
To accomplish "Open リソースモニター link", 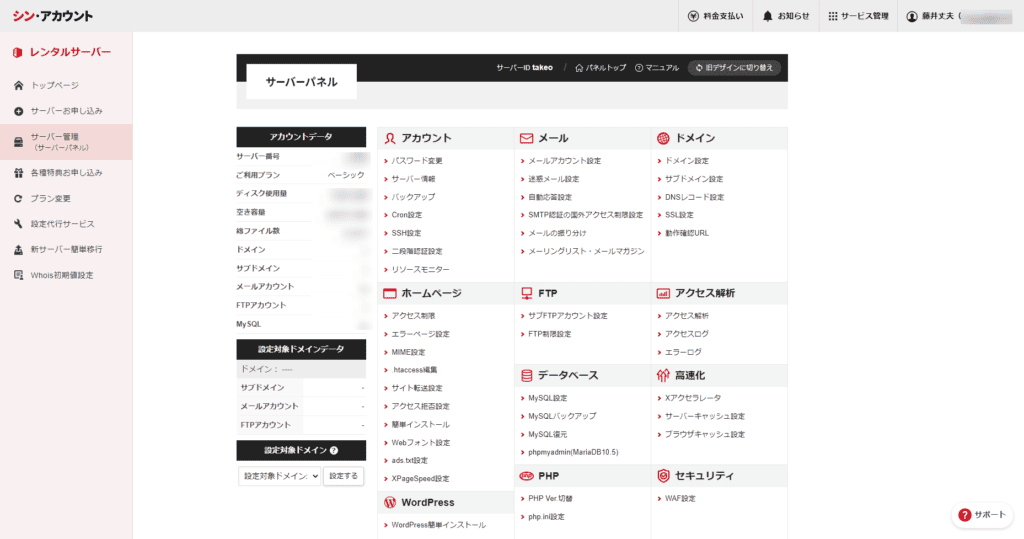I will (x=421, y=270).
